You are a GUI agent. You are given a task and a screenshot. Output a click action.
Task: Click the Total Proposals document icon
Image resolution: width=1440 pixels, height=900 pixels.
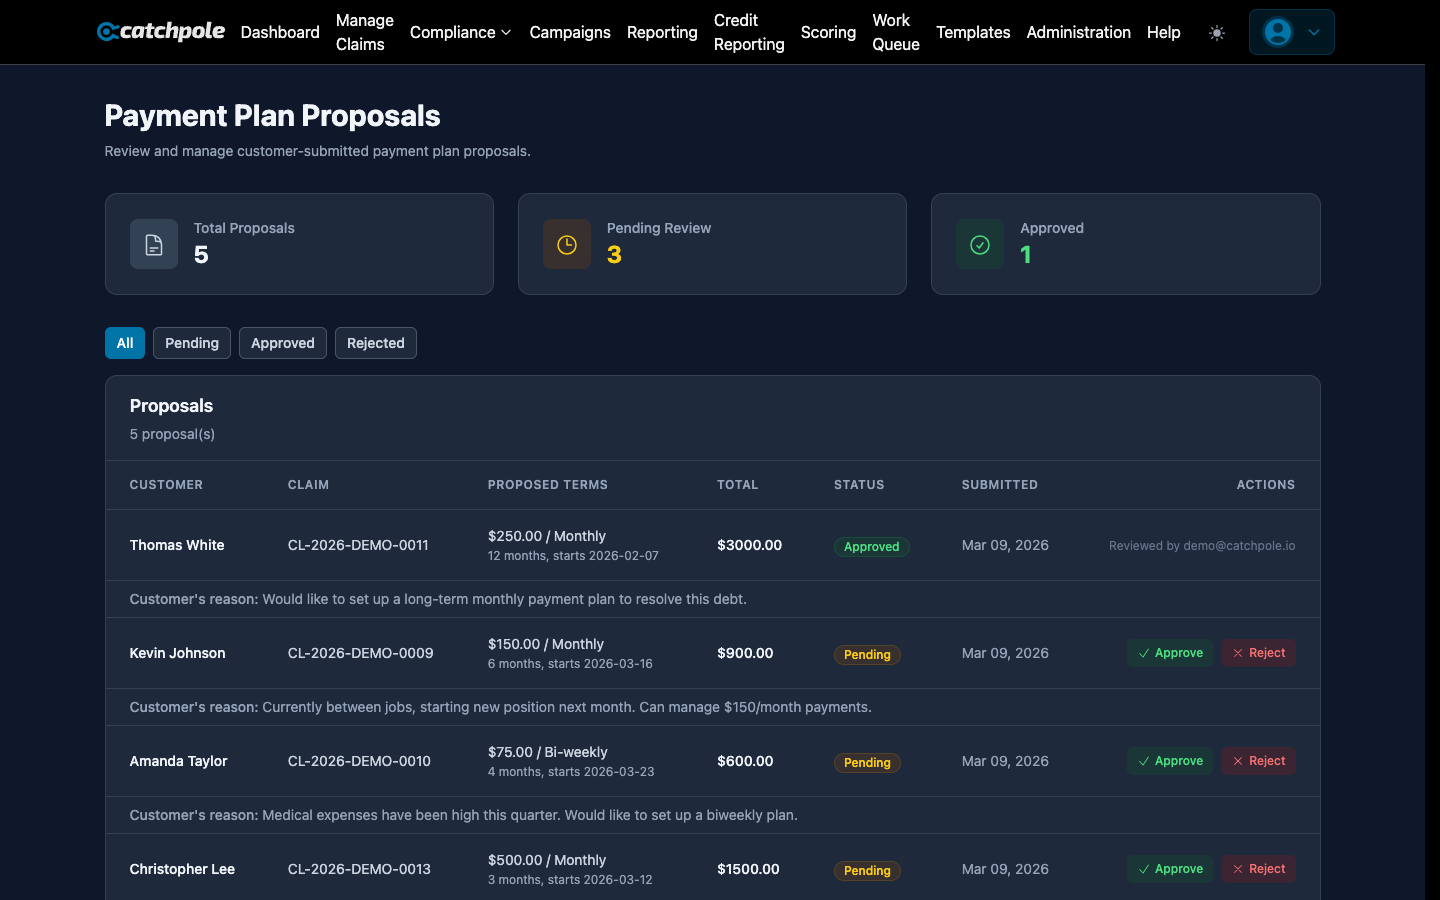point(154,244)
